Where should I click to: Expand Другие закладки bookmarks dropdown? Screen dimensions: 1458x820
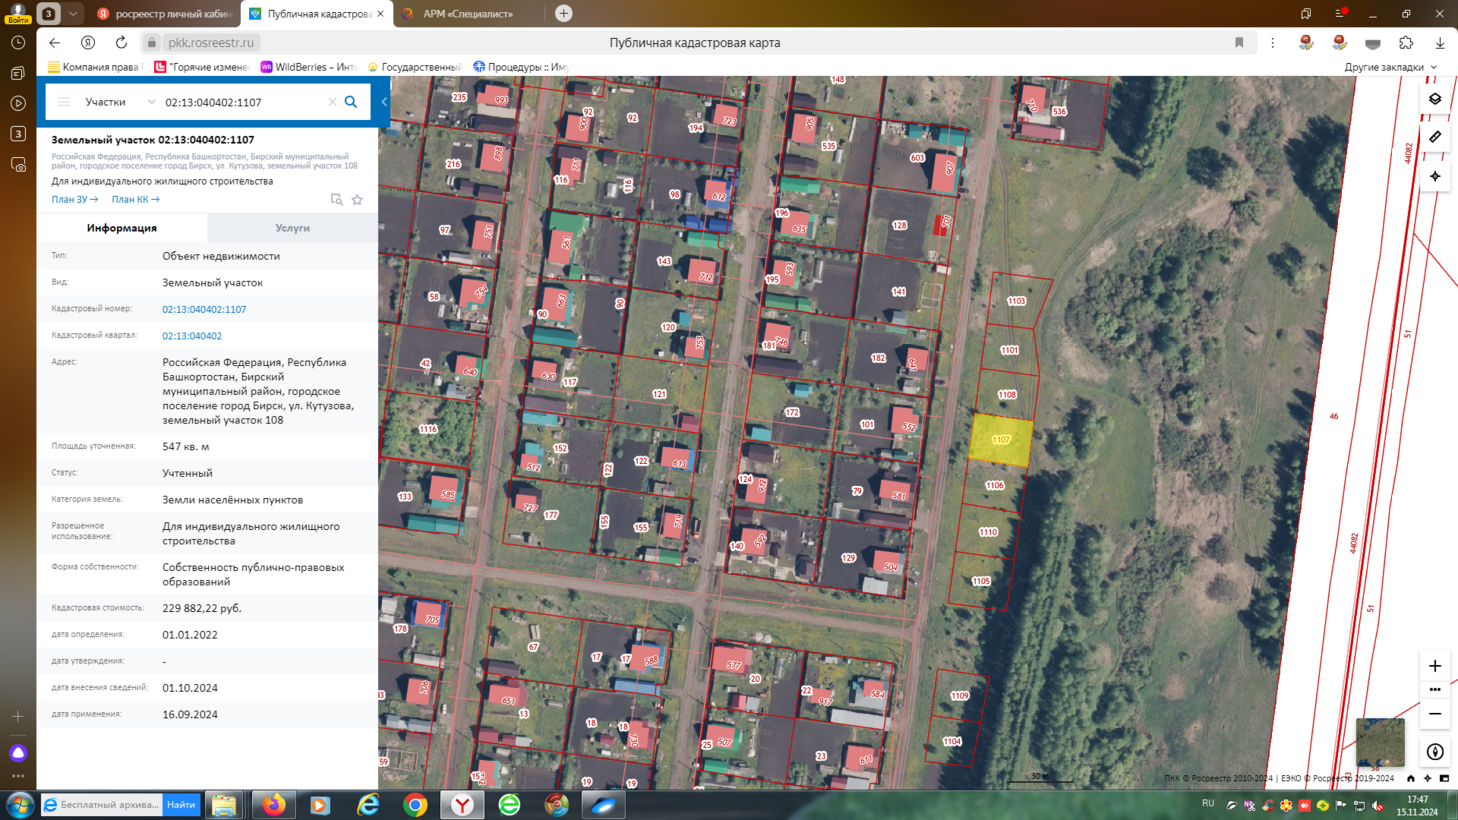1391,67
